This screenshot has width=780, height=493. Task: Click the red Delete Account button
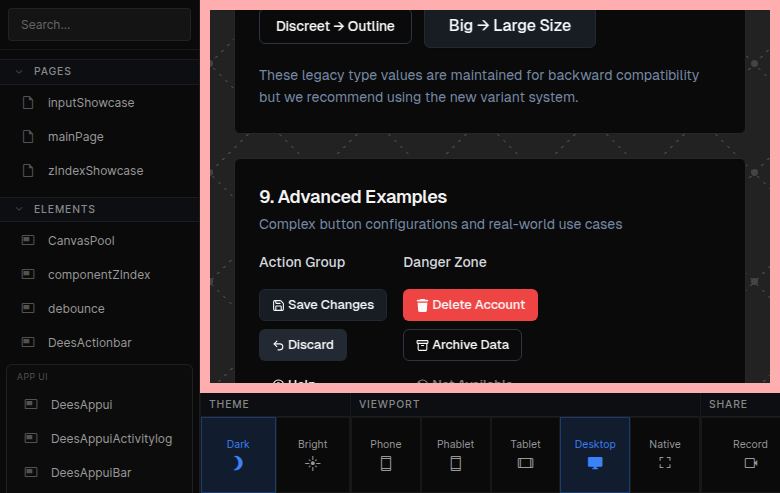tap(470, 305)
